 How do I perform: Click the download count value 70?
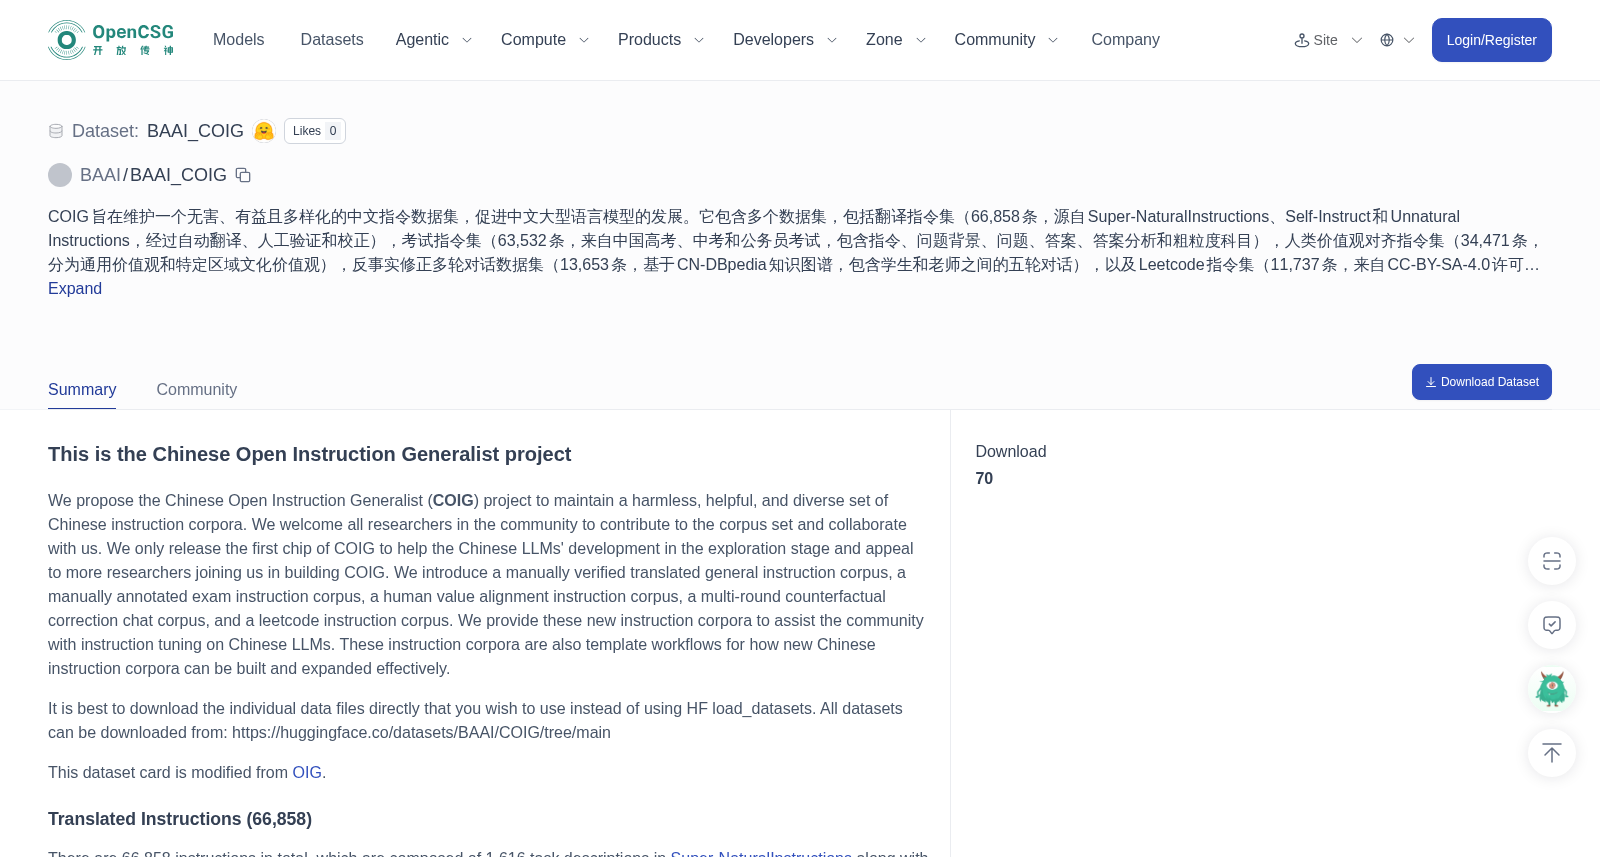click(x=984, y=479)
